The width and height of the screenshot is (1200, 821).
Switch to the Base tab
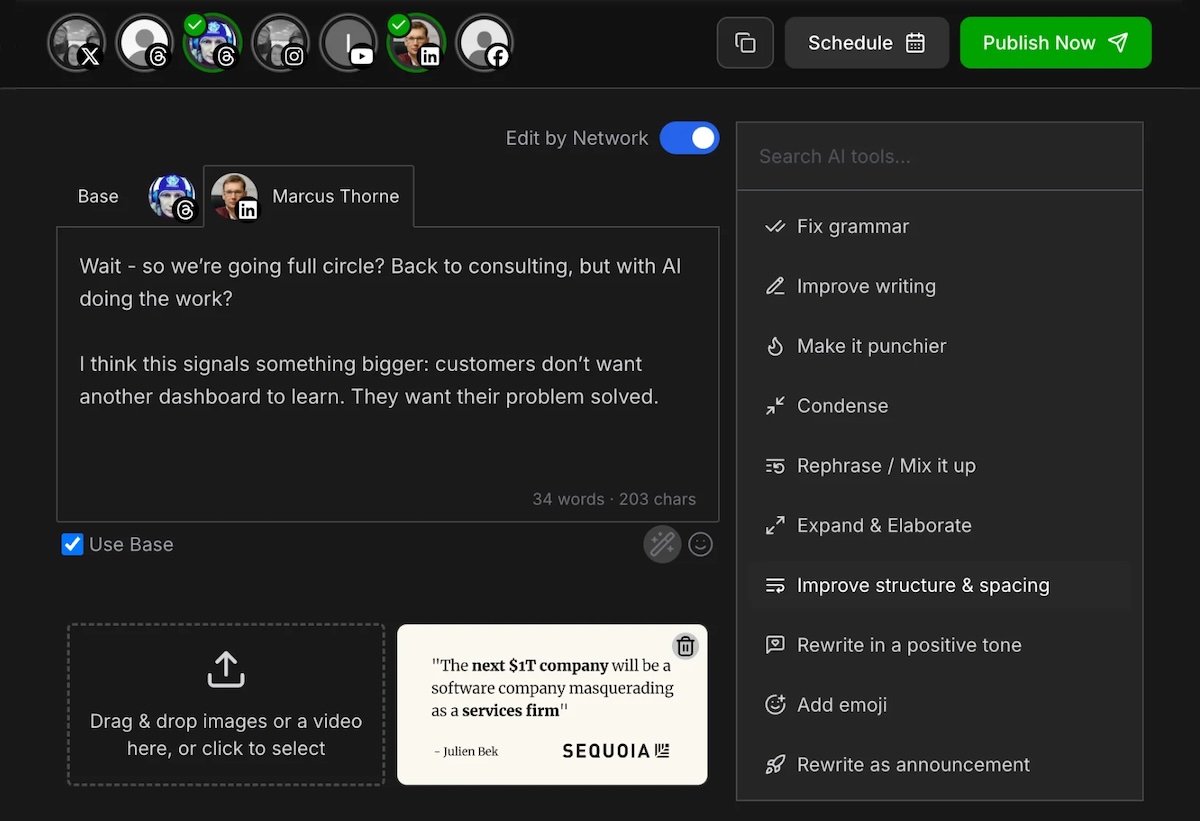coord(98,196)
